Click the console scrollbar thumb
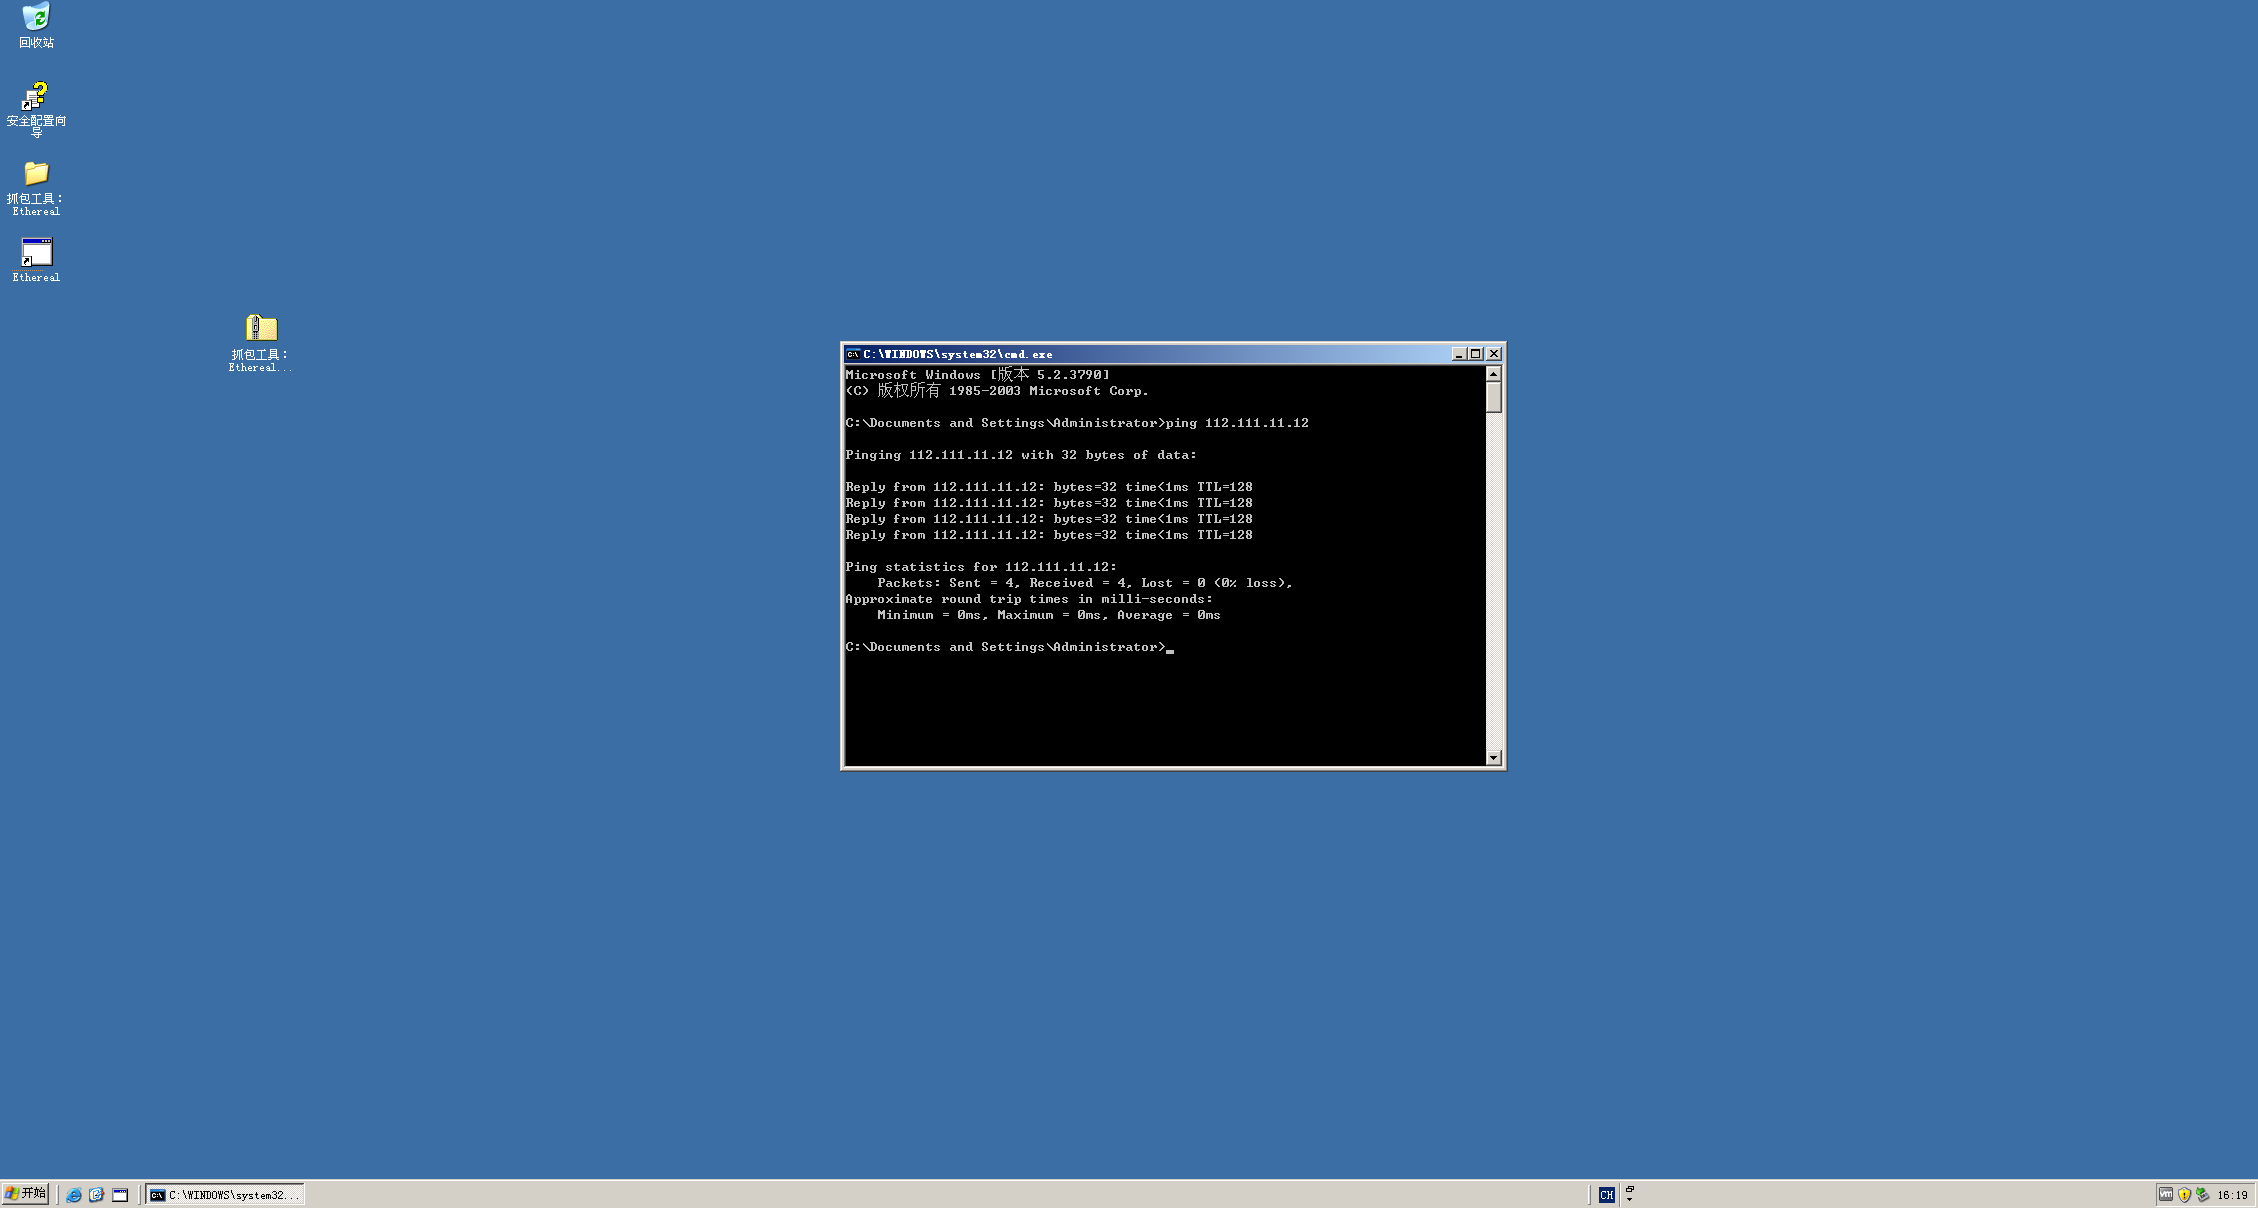The width and height of the screenshot is (2258, 1208). (x=1494, y=397)
